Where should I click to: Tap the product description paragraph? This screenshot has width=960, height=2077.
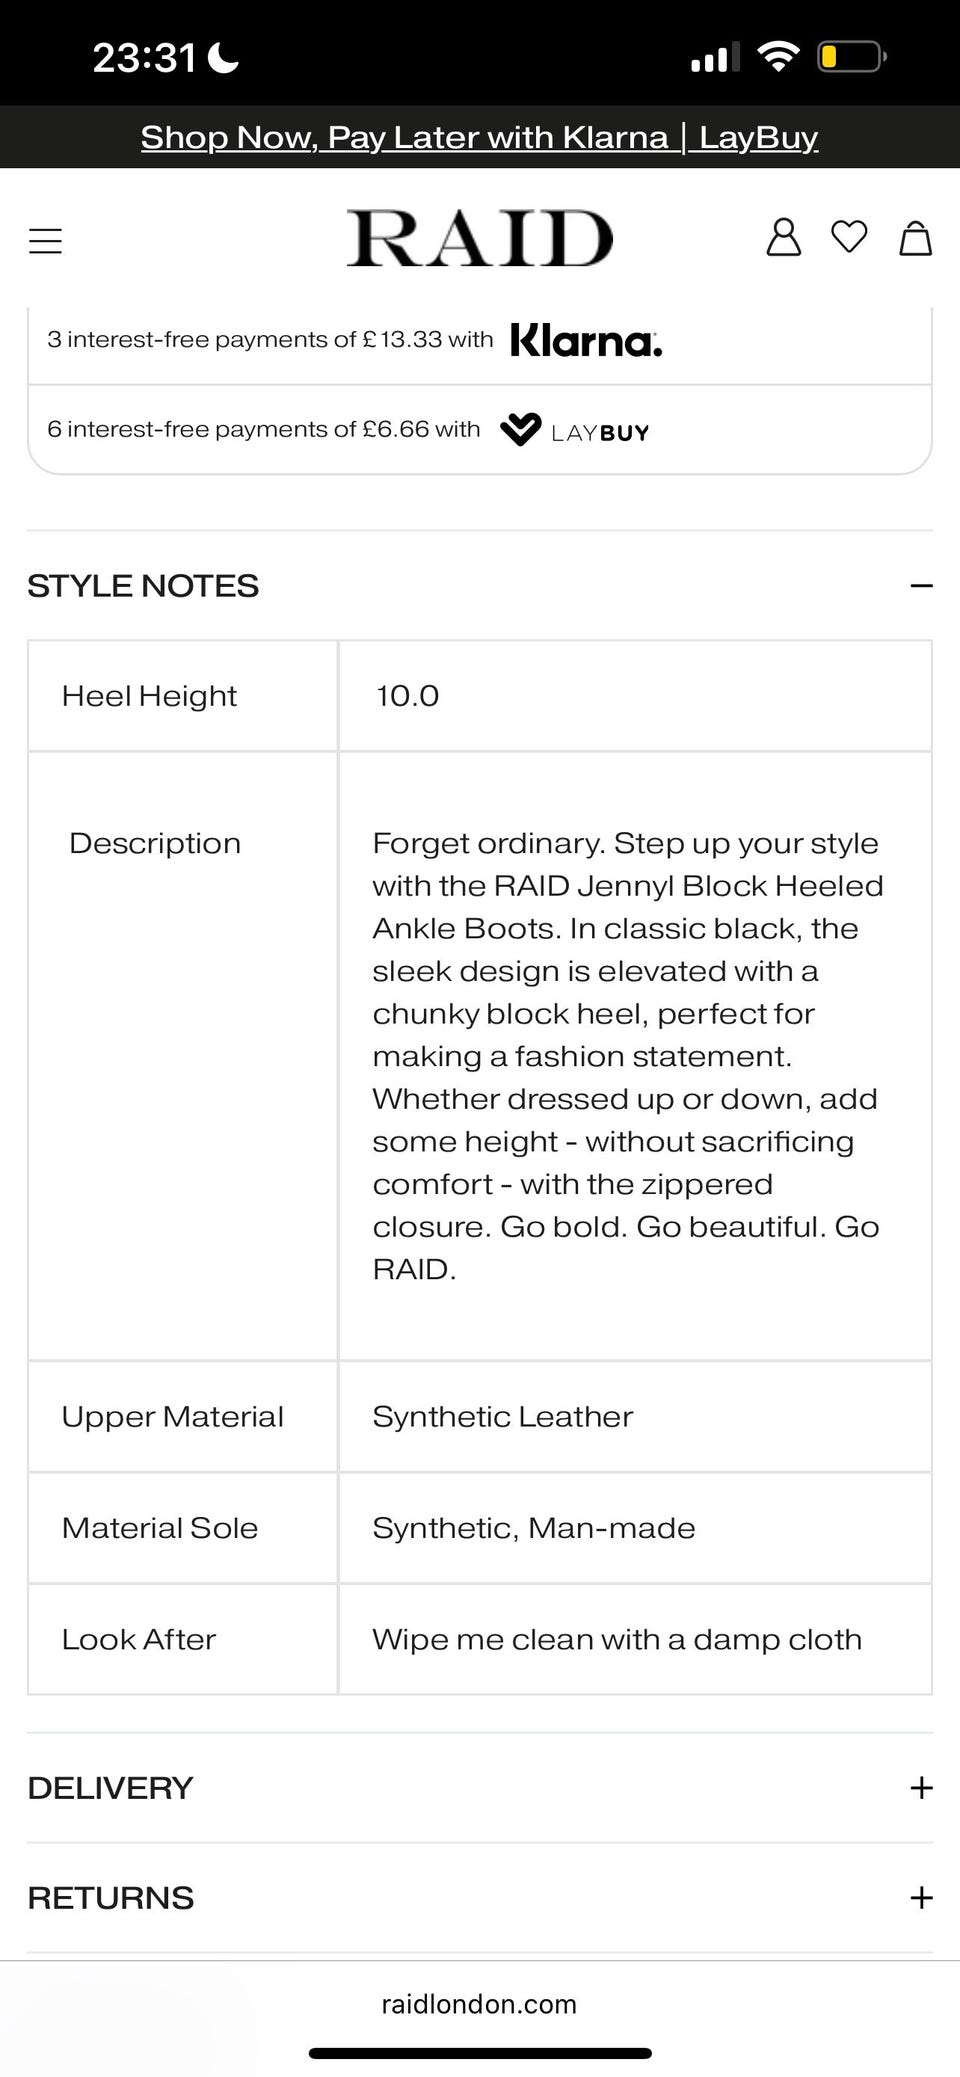tap(626, 1056)
